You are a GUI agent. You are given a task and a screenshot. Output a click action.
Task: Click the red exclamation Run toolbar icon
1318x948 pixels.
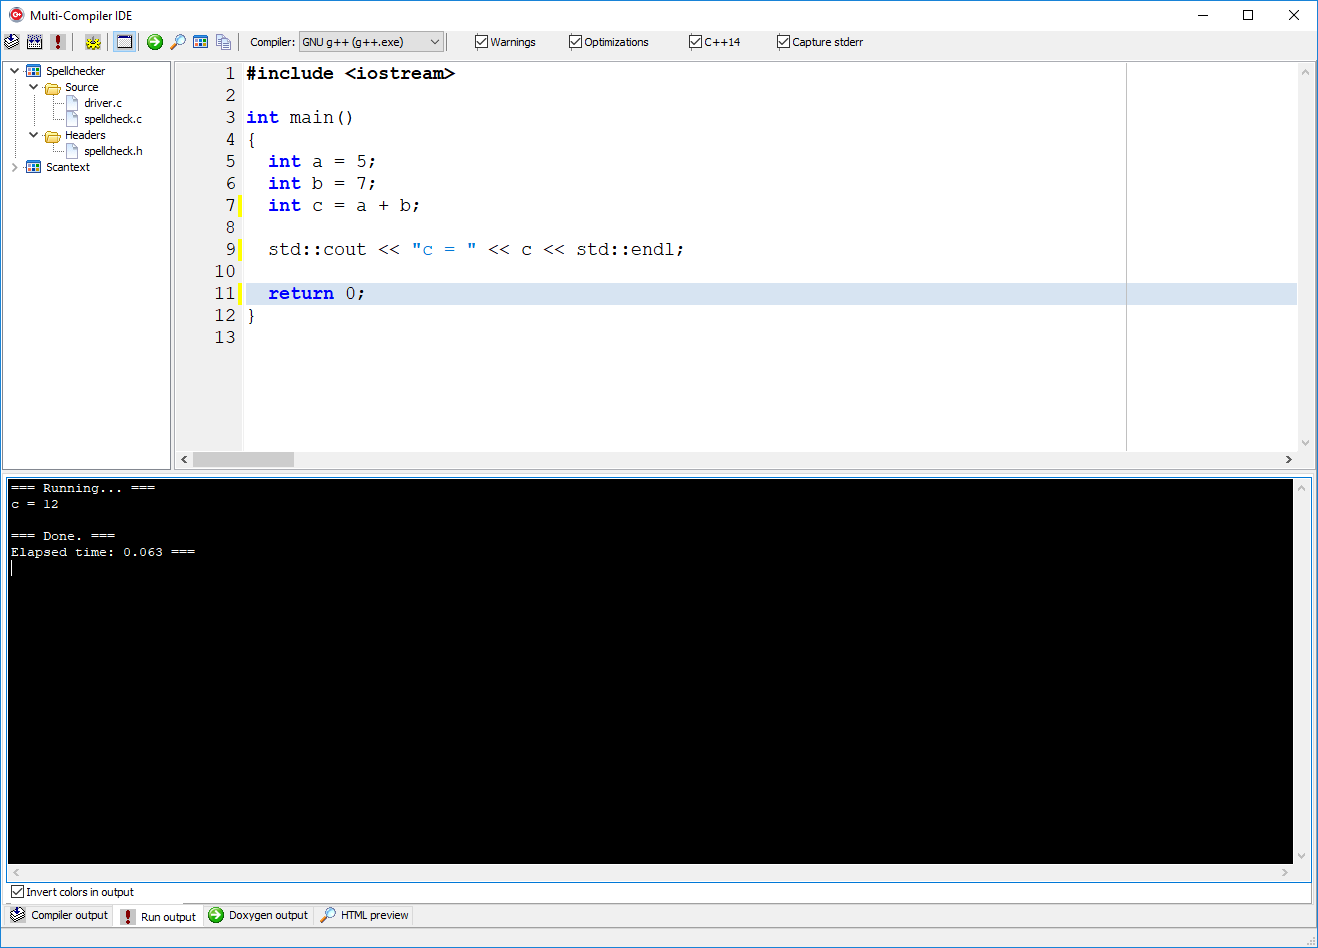(x=58, y=42)
